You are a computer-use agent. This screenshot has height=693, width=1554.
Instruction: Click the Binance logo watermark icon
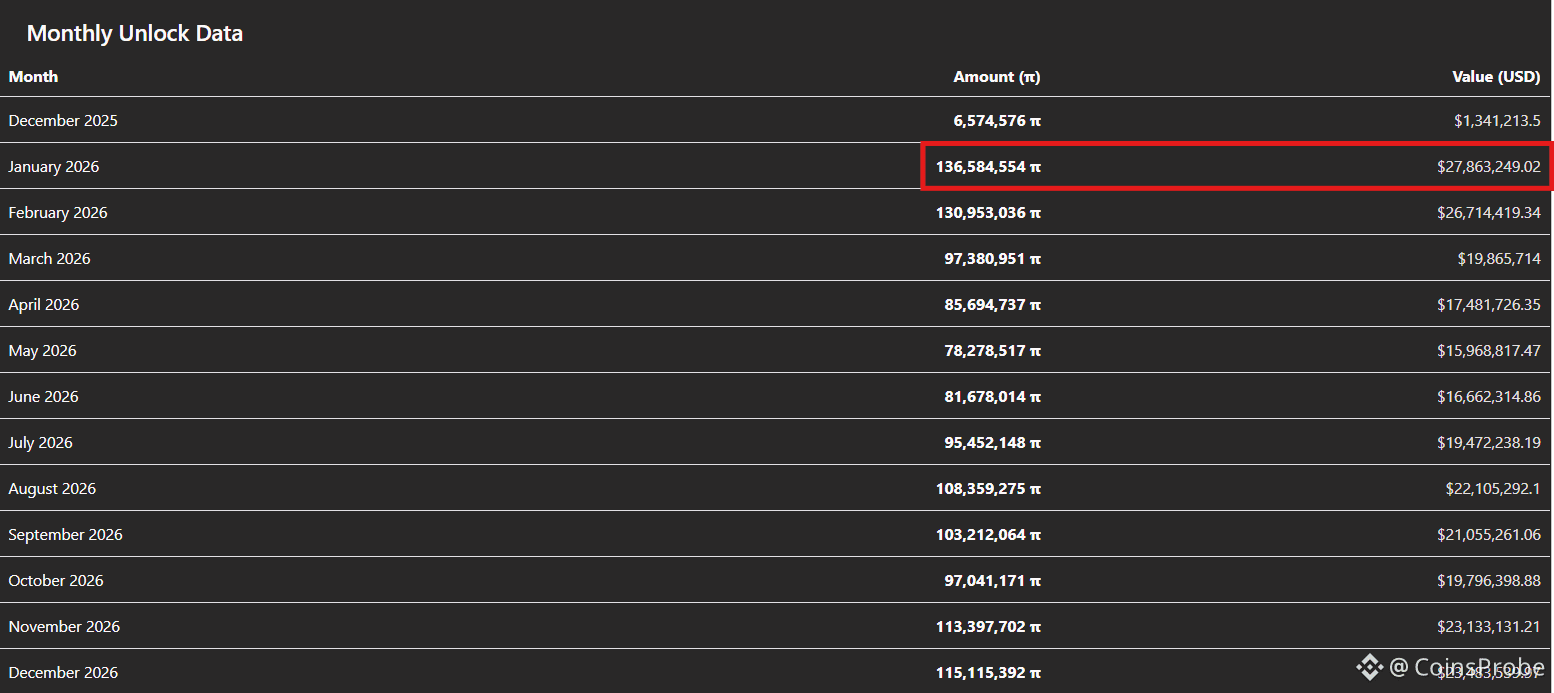1368,667
